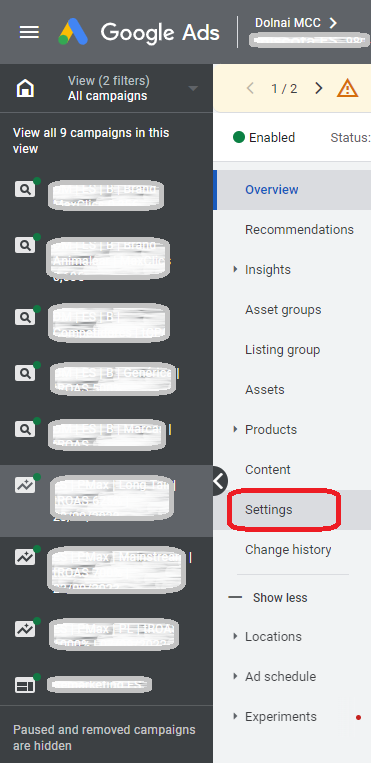Open the Enabled campaign status selector

[x=264, y=138]
